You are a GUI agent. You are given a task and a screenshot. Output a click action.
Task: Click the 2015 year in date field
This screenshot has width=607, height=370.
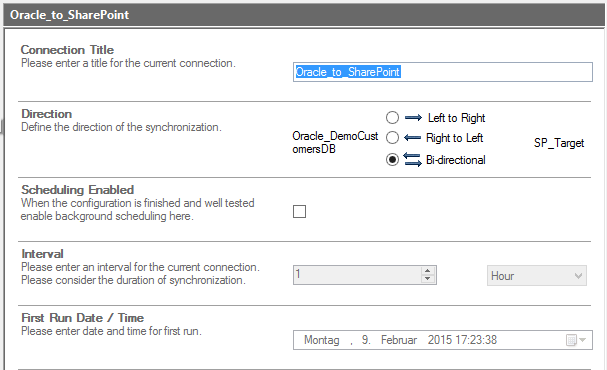coord(440,340)
